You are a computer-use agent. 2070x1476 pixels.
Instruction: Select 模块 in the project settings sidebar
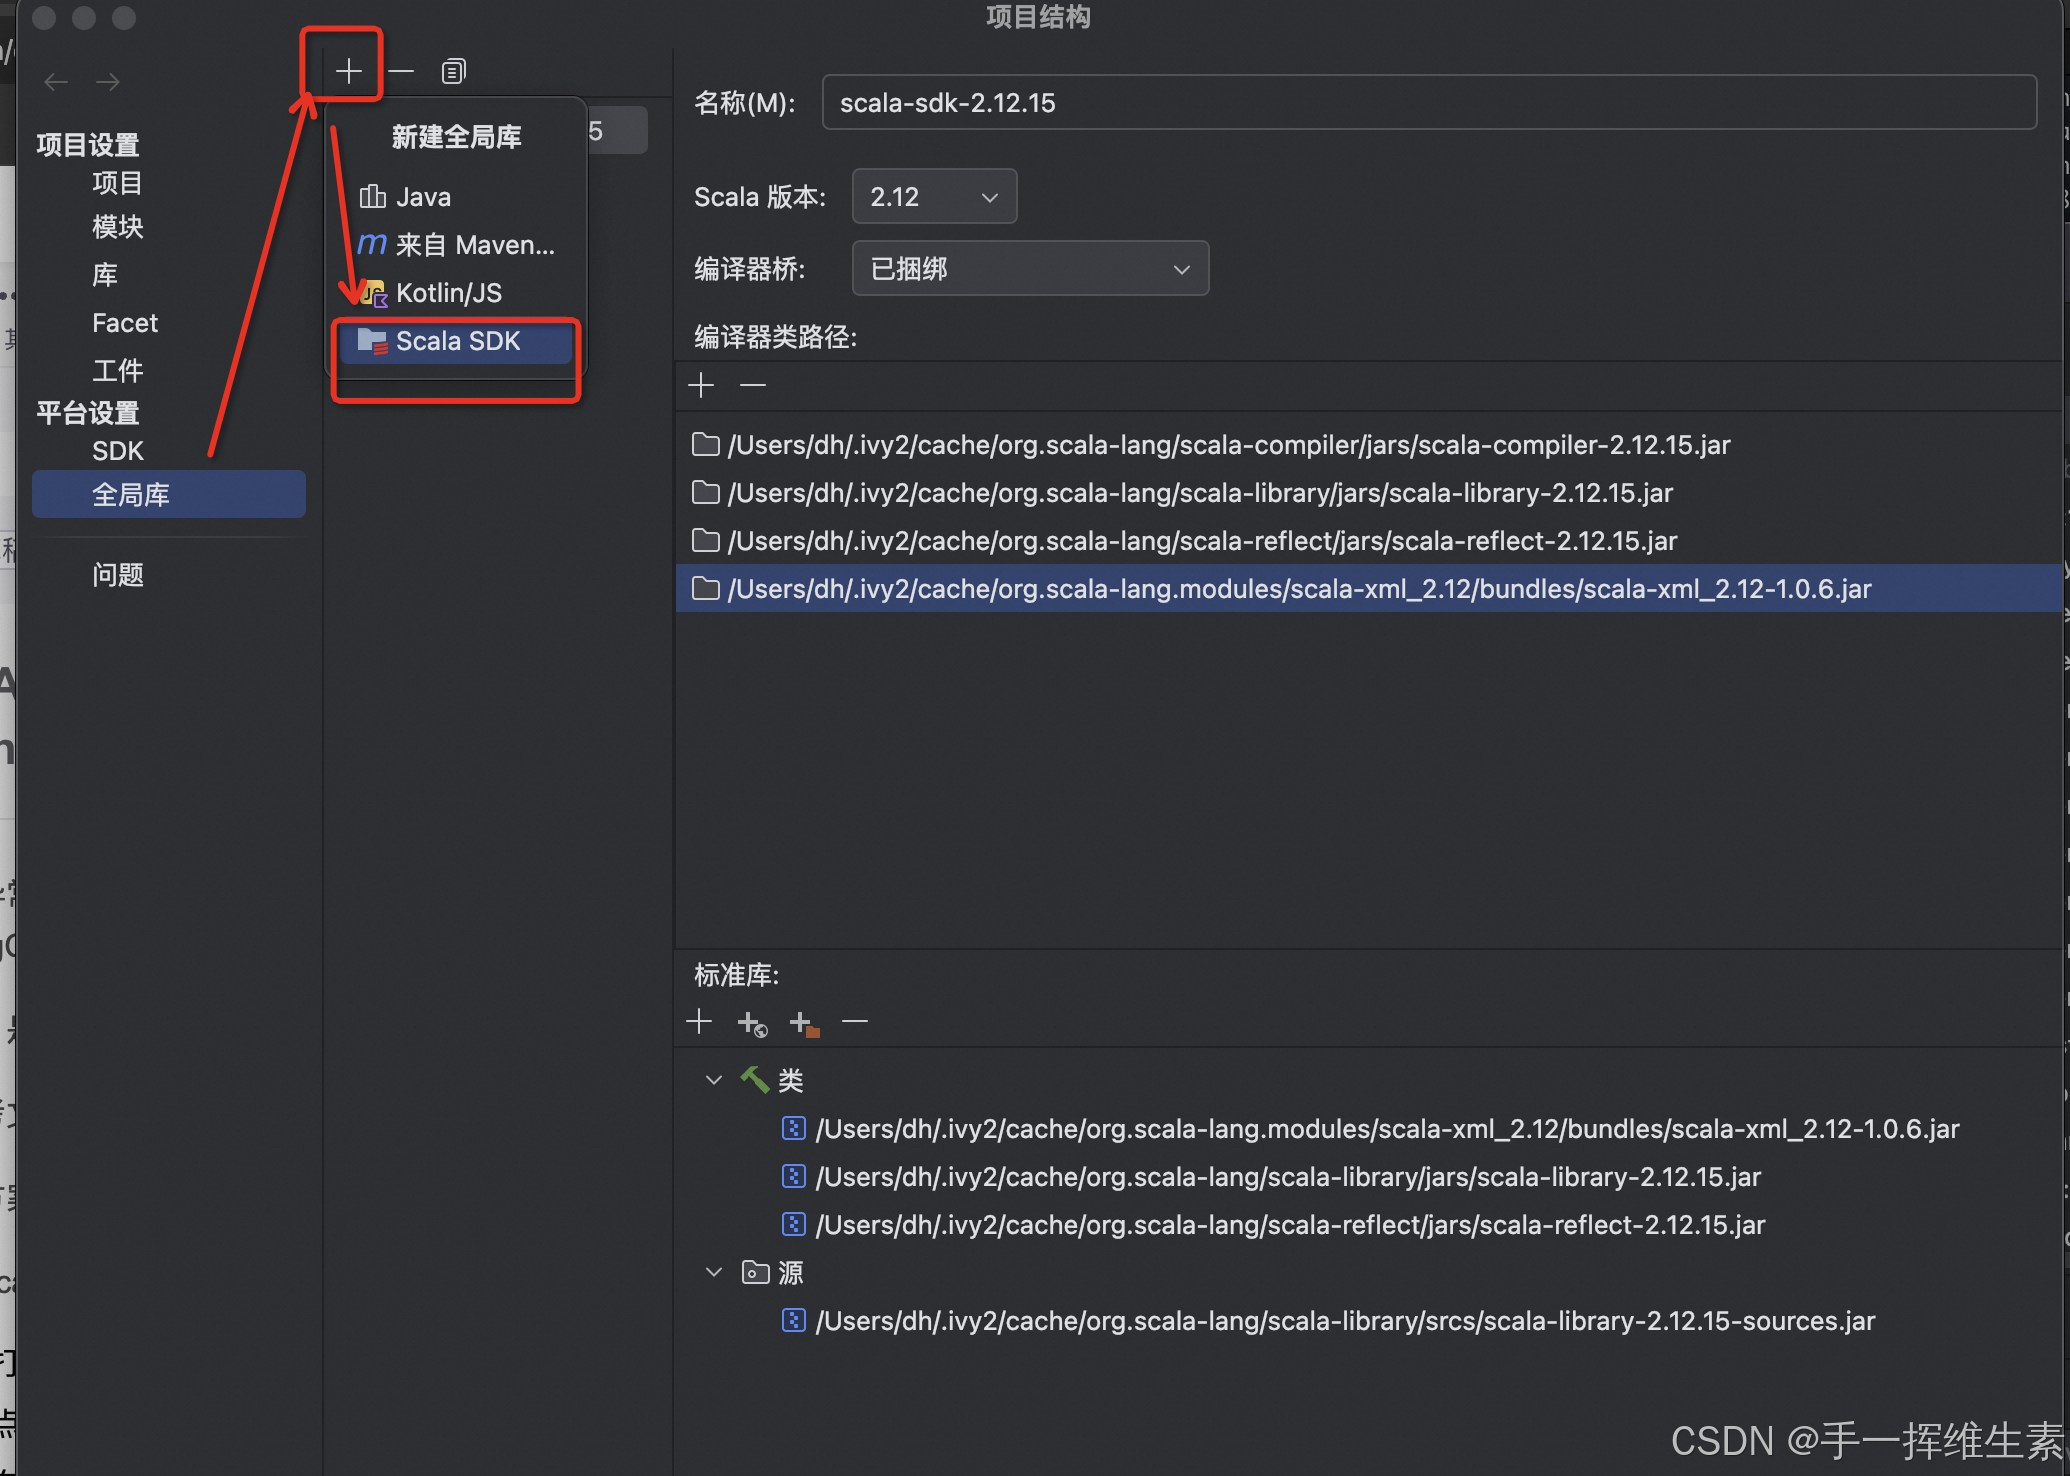coord(117,227)
